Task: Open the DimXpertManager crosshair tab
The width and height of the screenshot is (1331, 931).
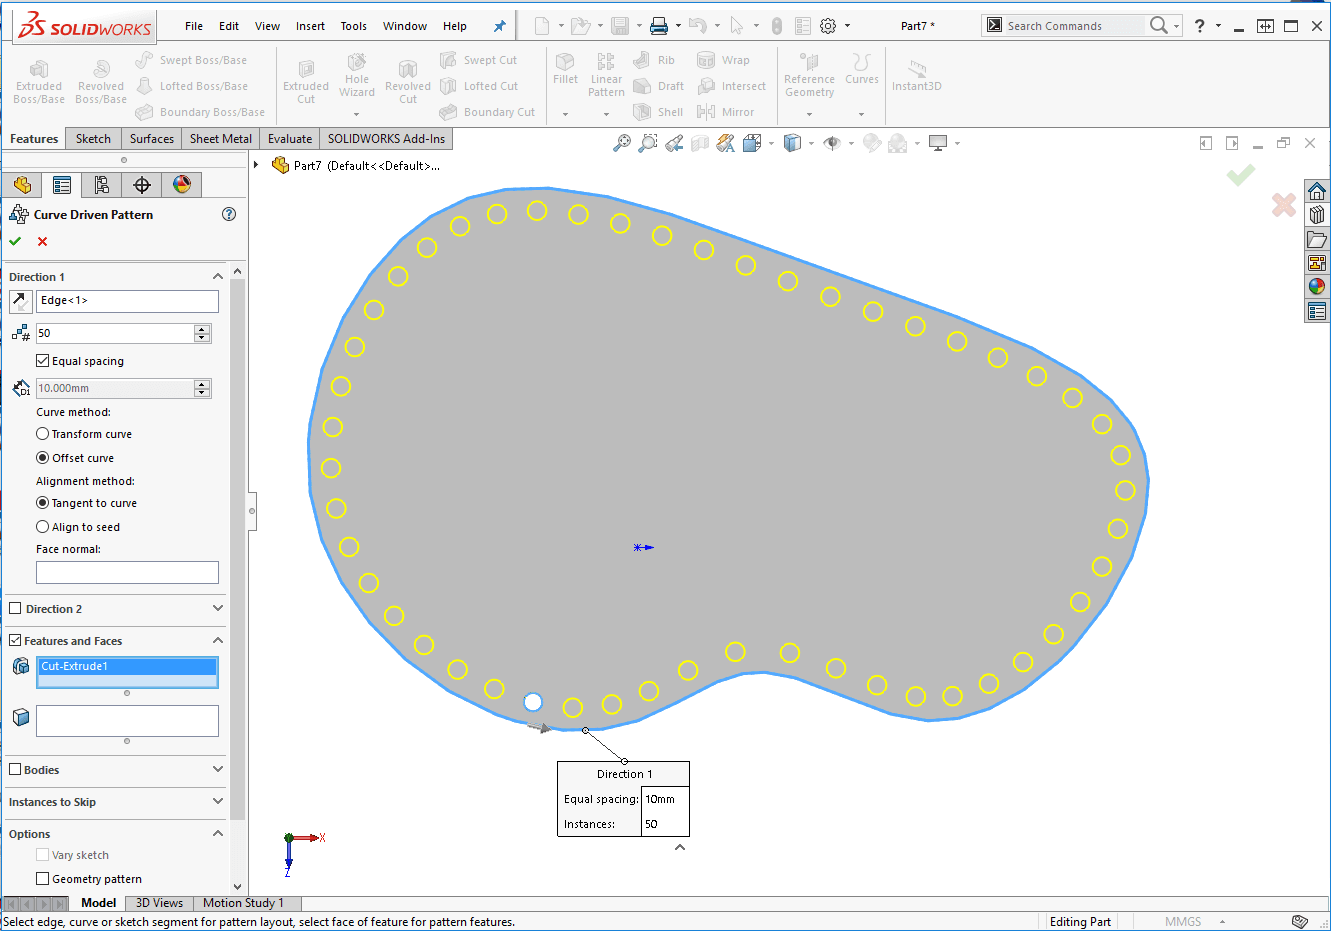Action: [x=142, y=184]
